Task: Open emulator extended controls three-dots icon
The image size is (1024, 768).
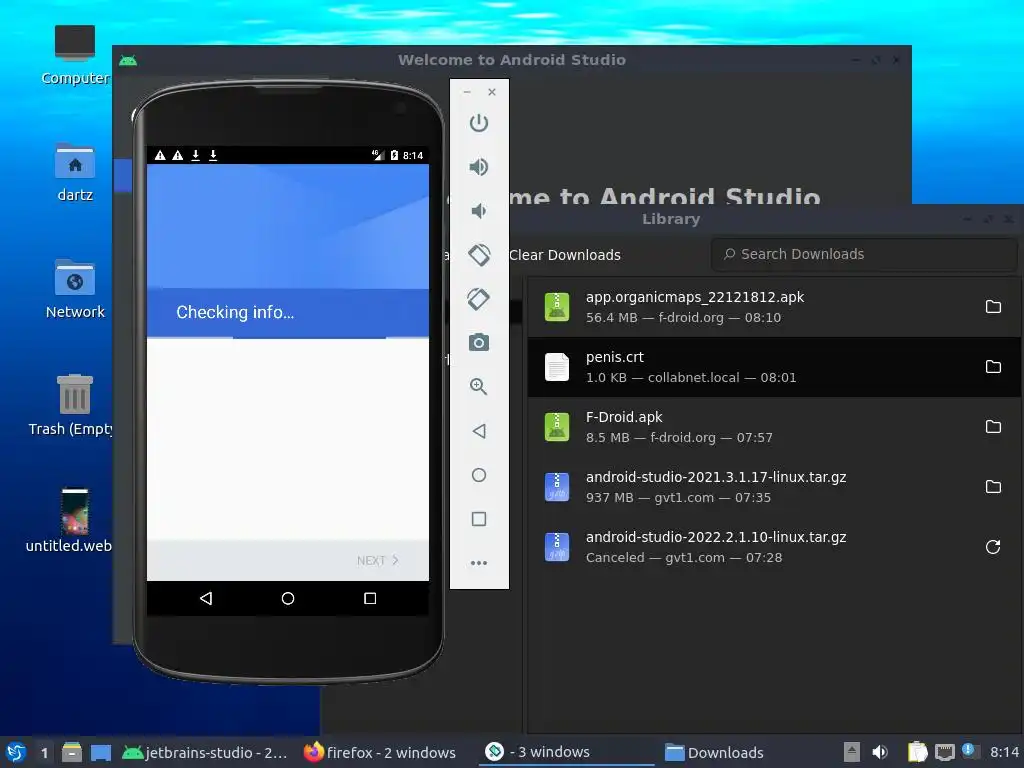Action: (479, 563)
